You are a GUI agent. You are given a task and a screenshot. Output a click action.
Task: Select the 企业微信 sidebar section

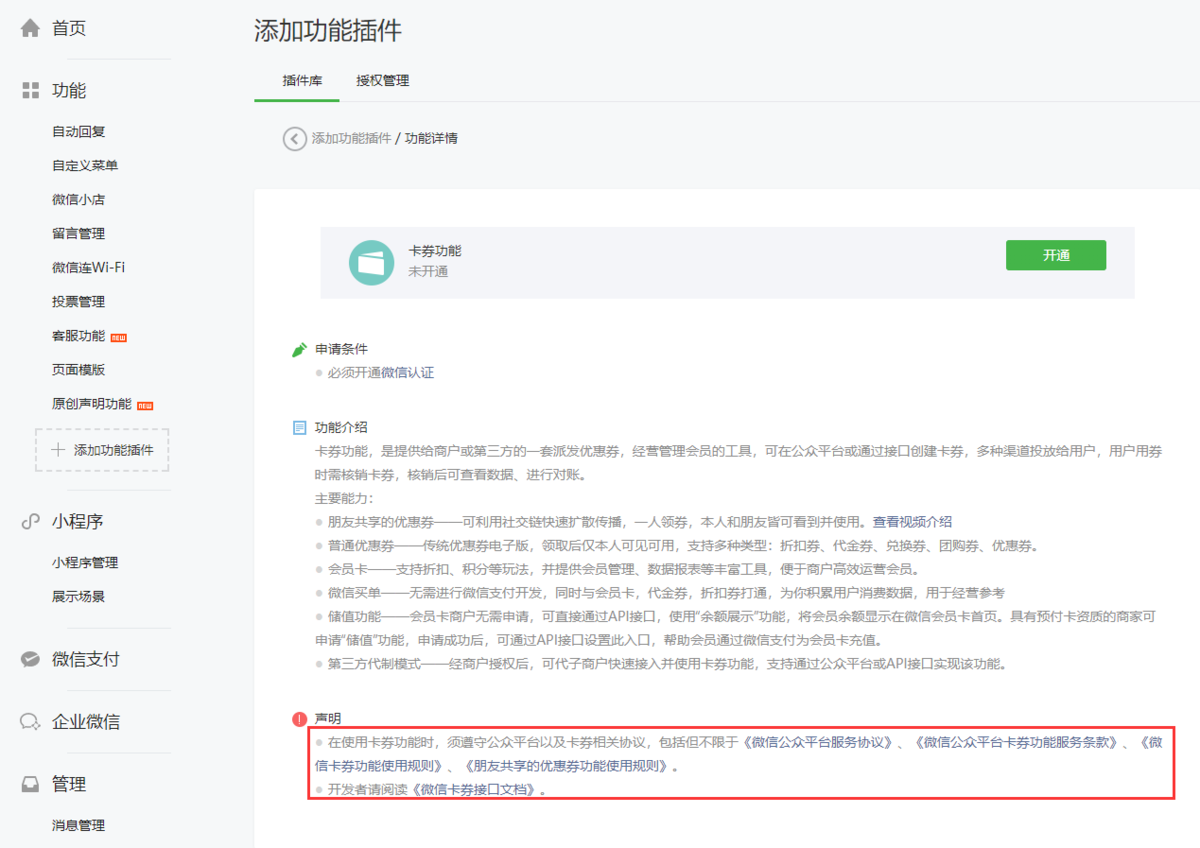tap(86, 722)
